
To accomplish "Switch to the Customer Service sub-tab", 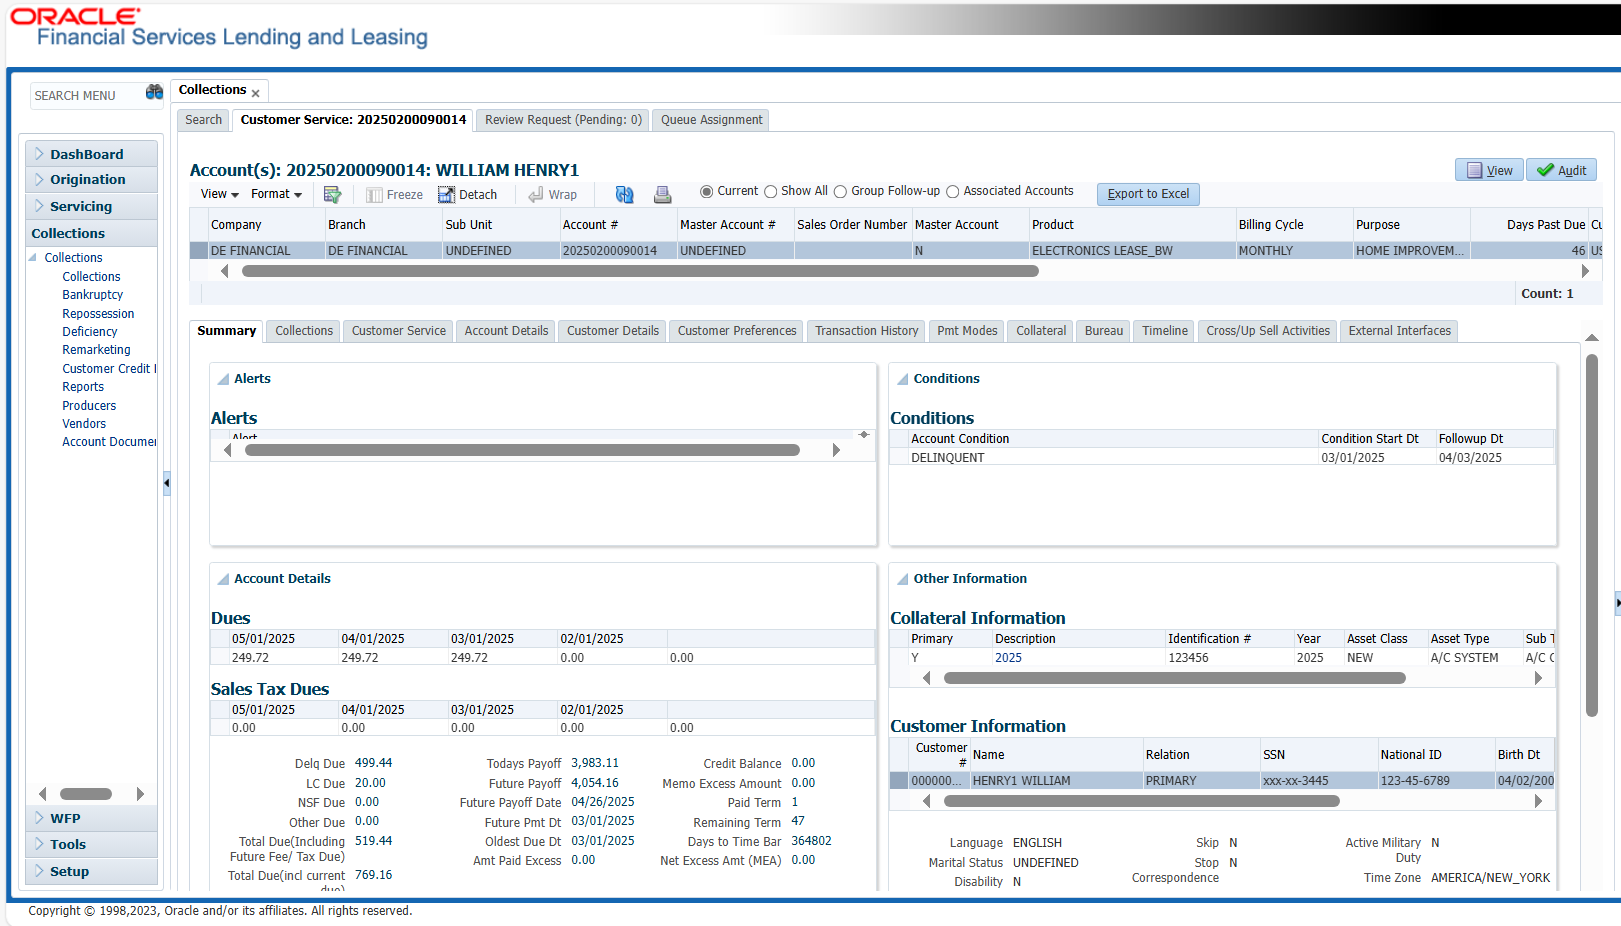I will (398, 331).
